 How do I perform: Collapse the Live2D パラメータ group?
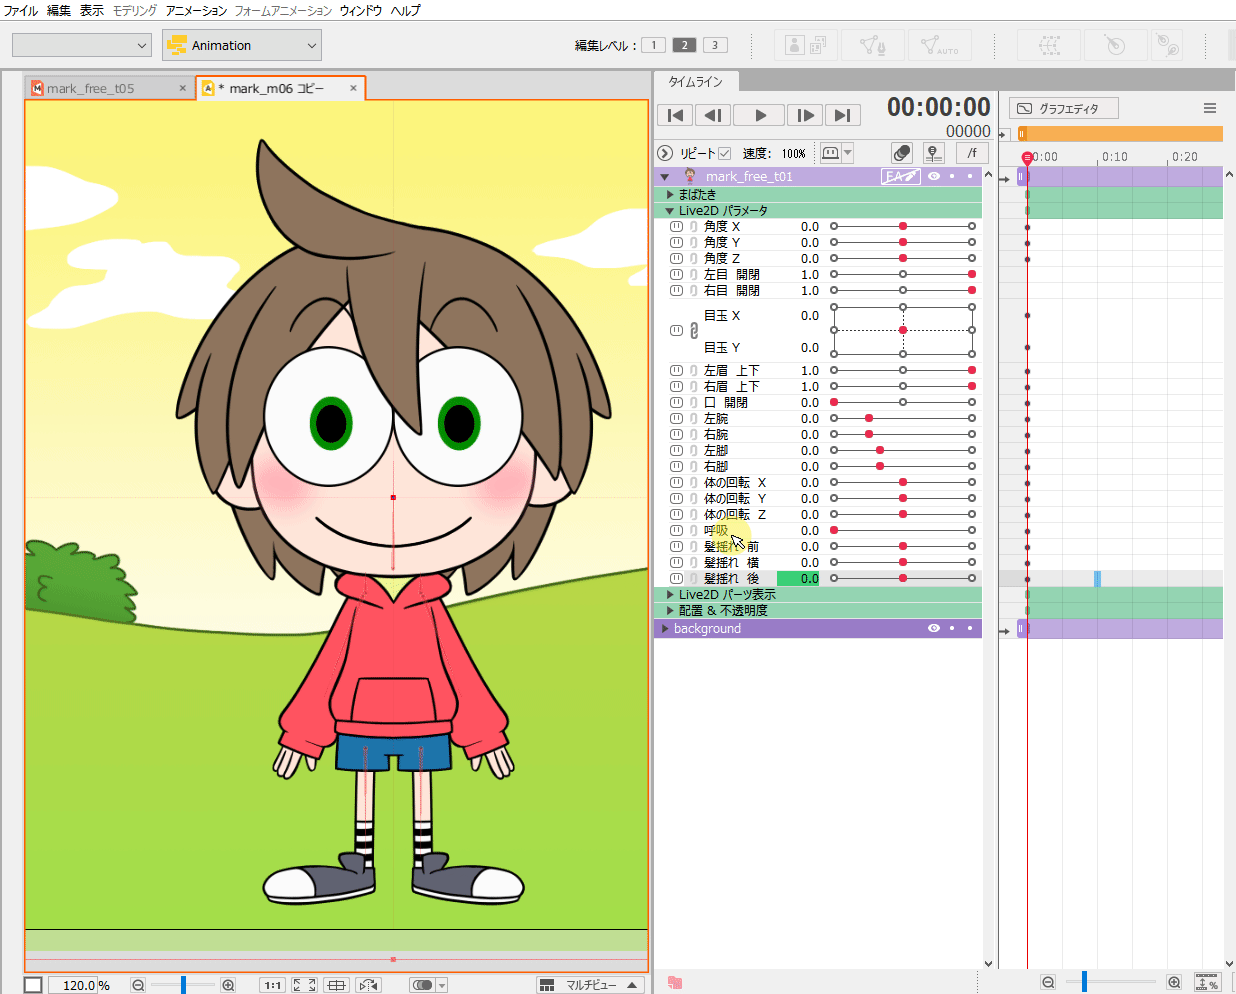(668, 210)
